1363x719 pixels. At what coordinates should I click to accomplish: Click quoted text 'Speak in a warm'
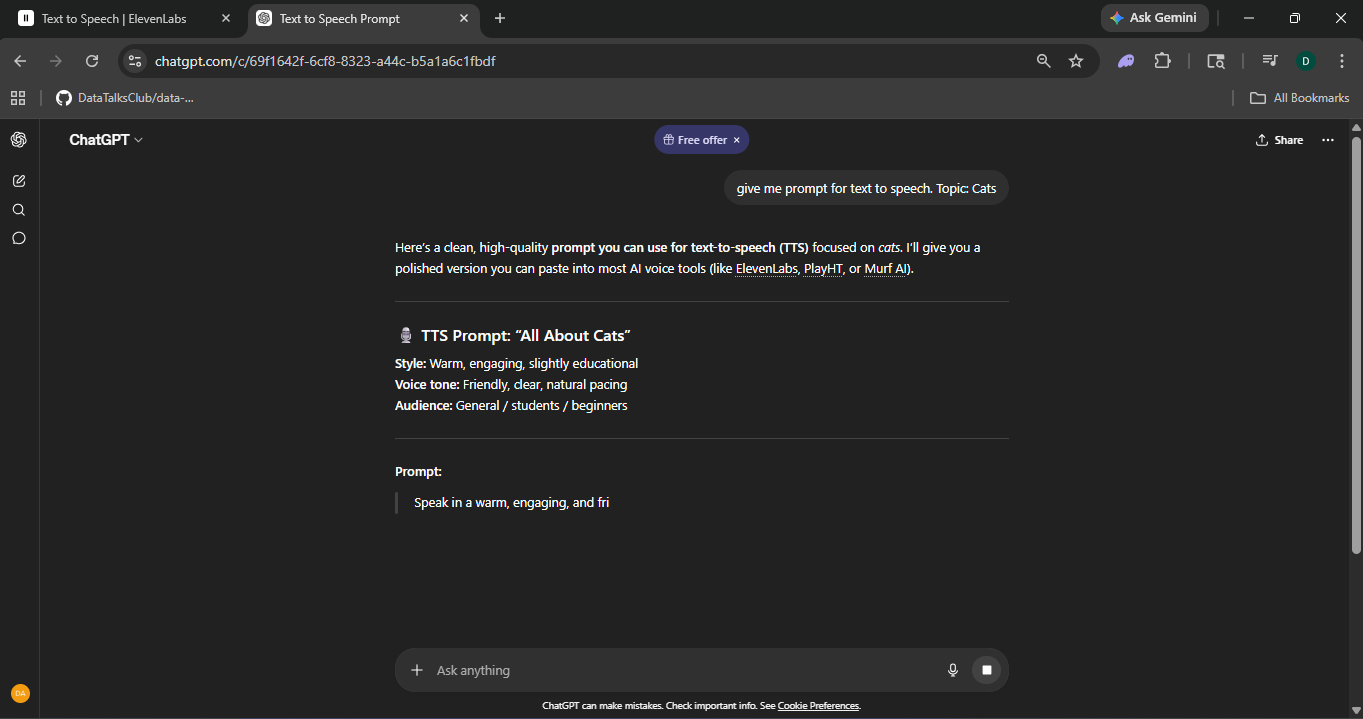point(511,503)
